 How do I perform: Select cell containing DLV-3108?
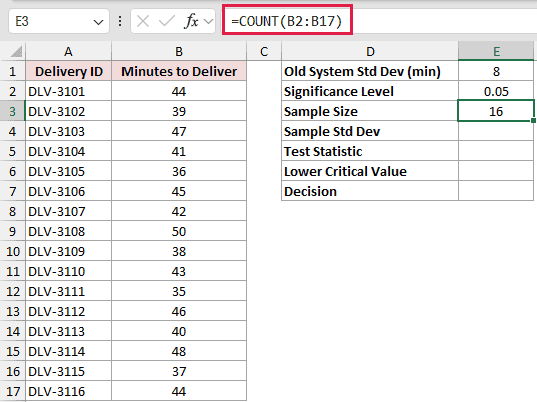point(68,231)
